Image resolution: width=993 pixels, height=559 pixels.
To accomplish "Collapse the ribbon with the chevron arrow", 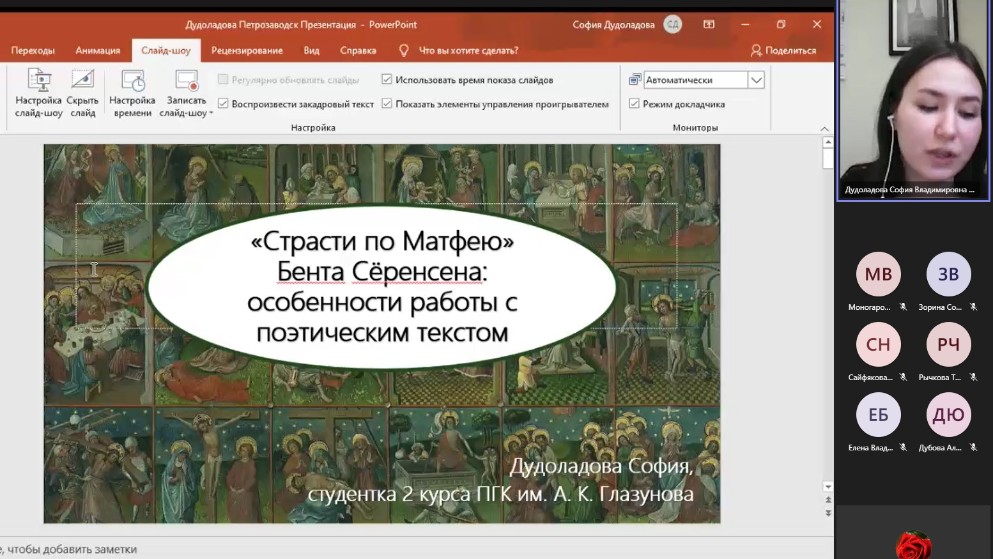I will [x=825, y=128].
